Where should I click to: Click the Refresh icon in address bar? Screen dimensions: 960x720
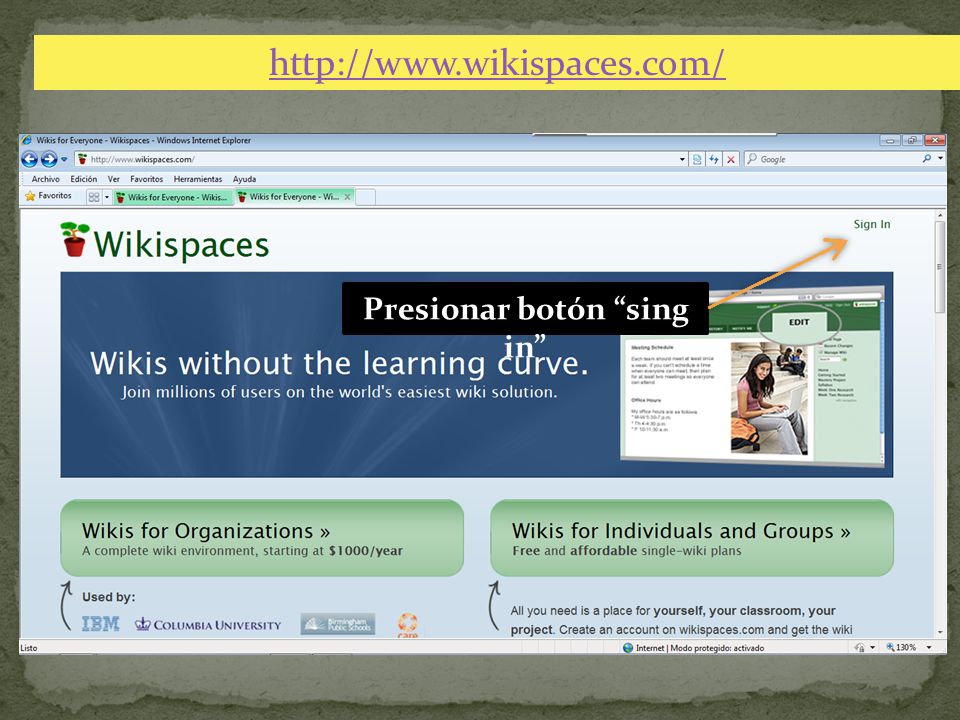(714, 159)
